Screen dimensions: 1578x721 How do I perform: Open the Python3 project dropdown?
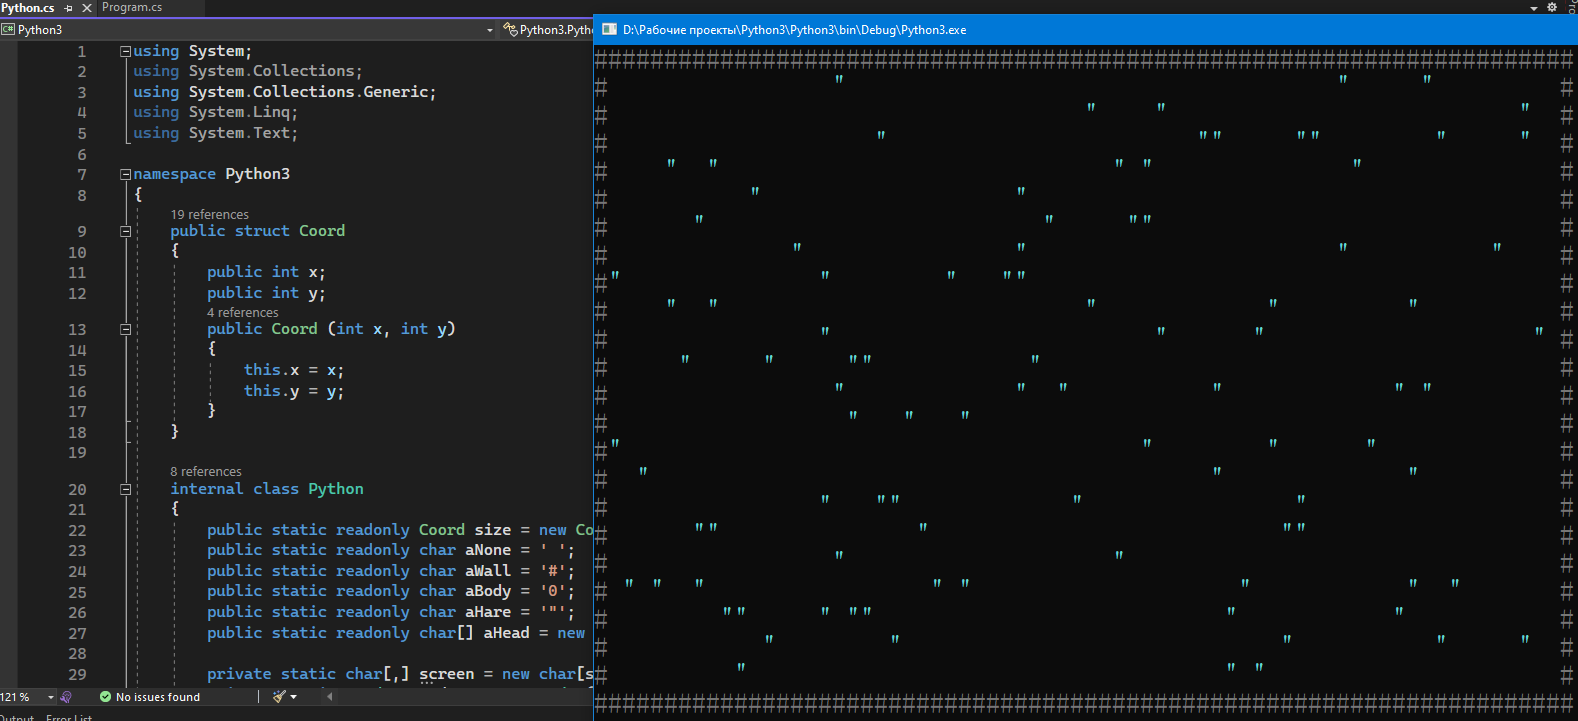point(489,30)
